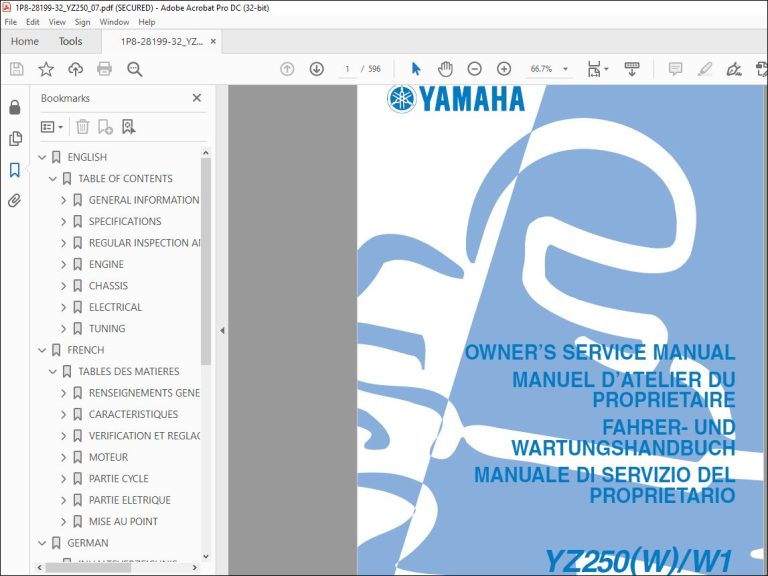Click the scrolling mode toolbar icon
The image size is (768, 576).
[632, 69]
